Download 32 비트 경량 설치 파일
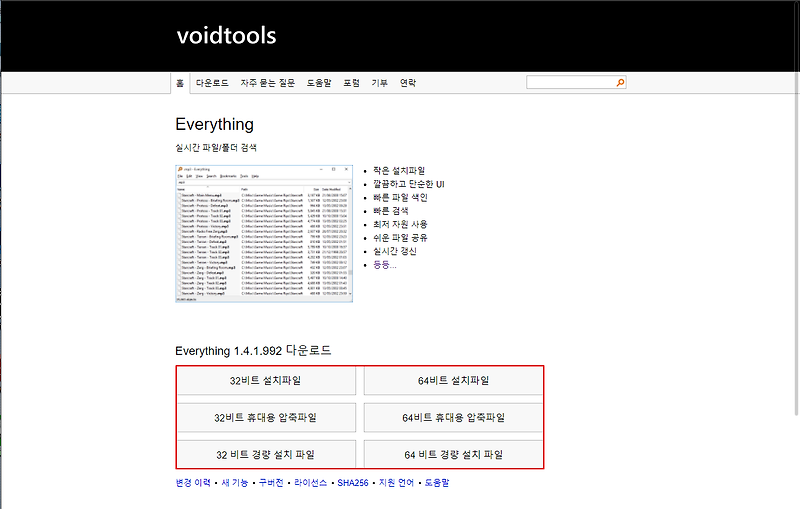The width and height of the screenshot is (800, 509). click(x=266, y=454)
